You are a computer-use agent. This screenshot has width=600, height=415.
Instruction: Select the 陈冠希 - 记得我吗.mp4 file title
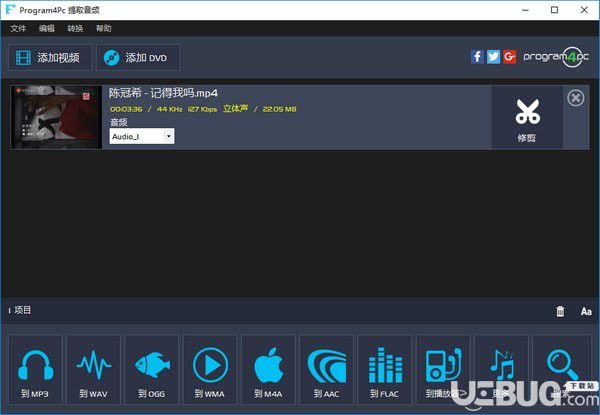point(163,93)
